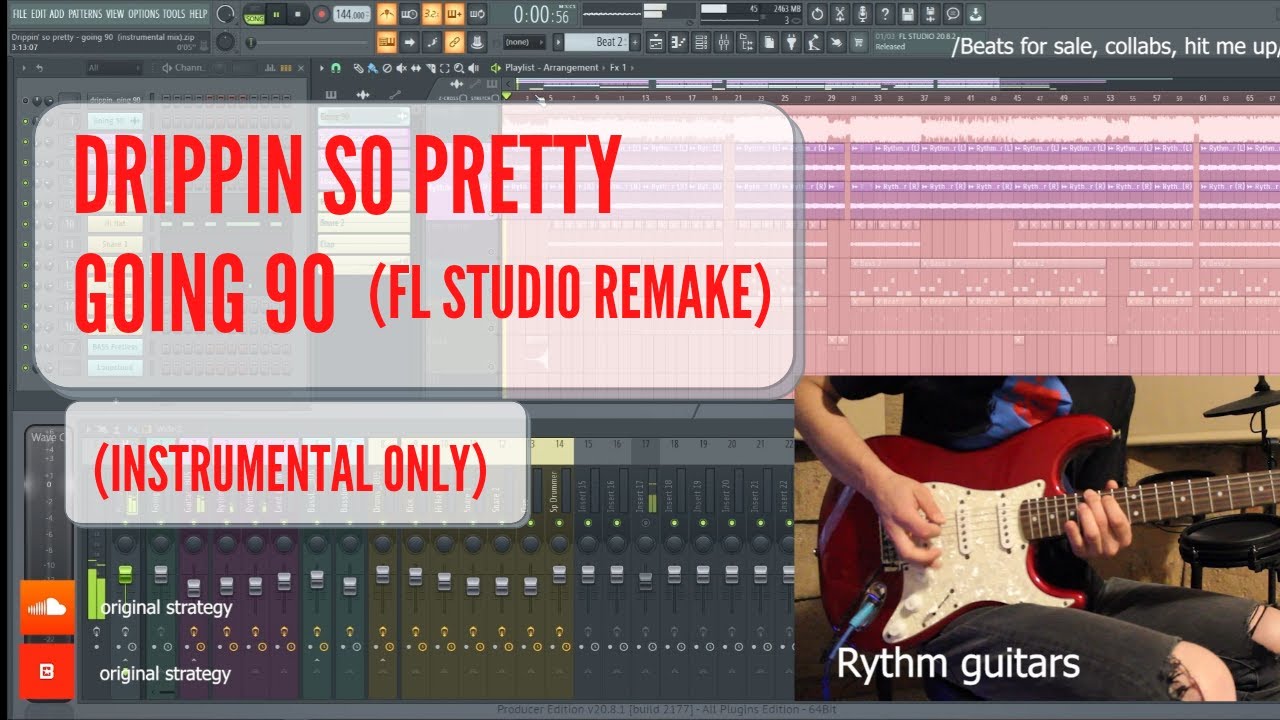Click the multilink to controllers icon
This screenshot has width=1280, height=720.
(477, 42)
